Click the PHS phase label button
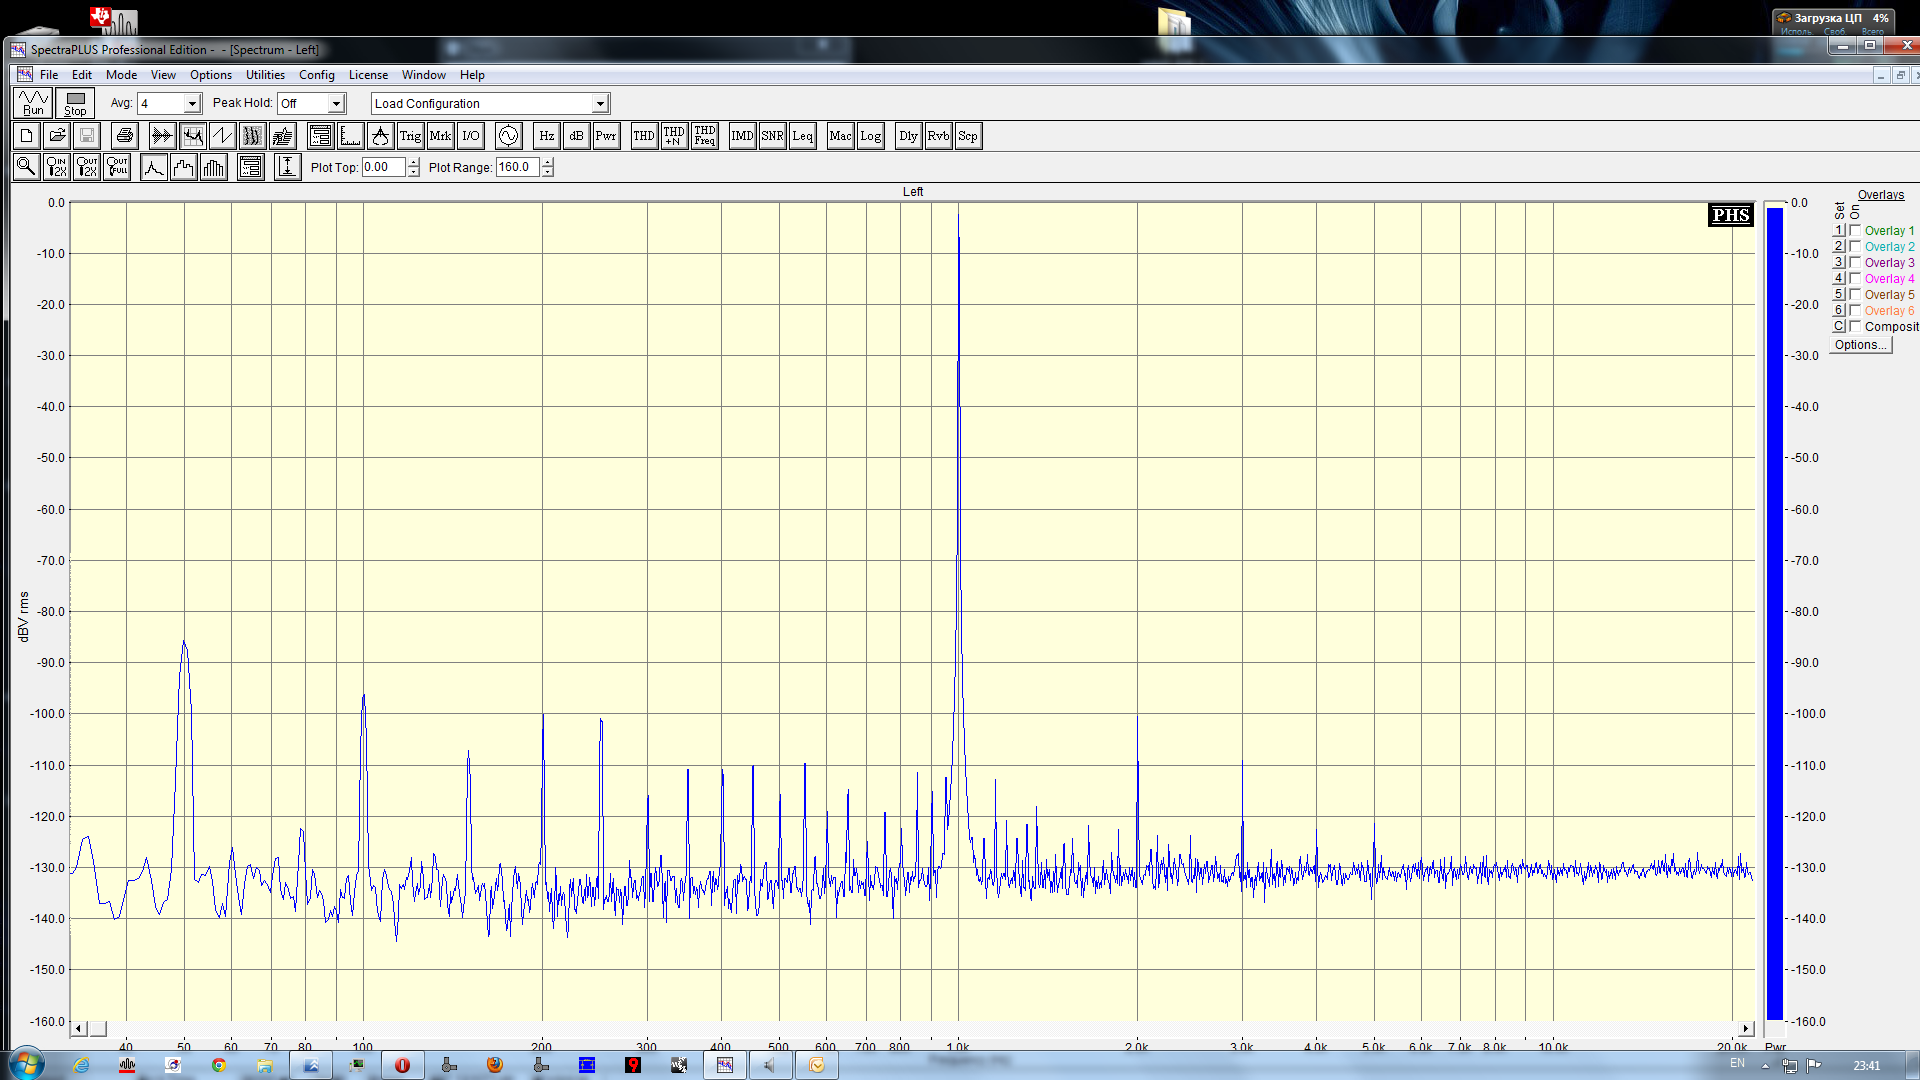 1730,215
